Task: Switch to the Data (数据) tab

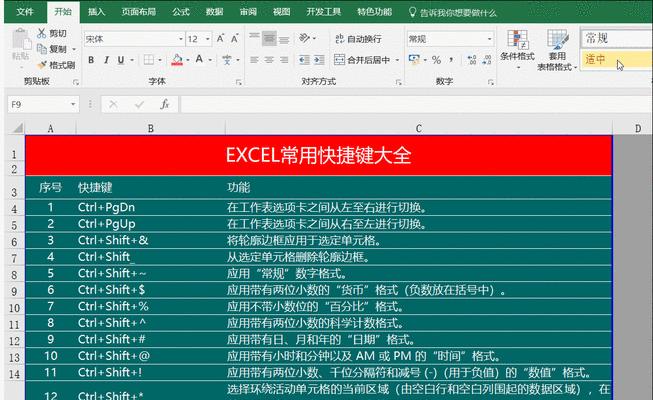Action: pos(214,12)
